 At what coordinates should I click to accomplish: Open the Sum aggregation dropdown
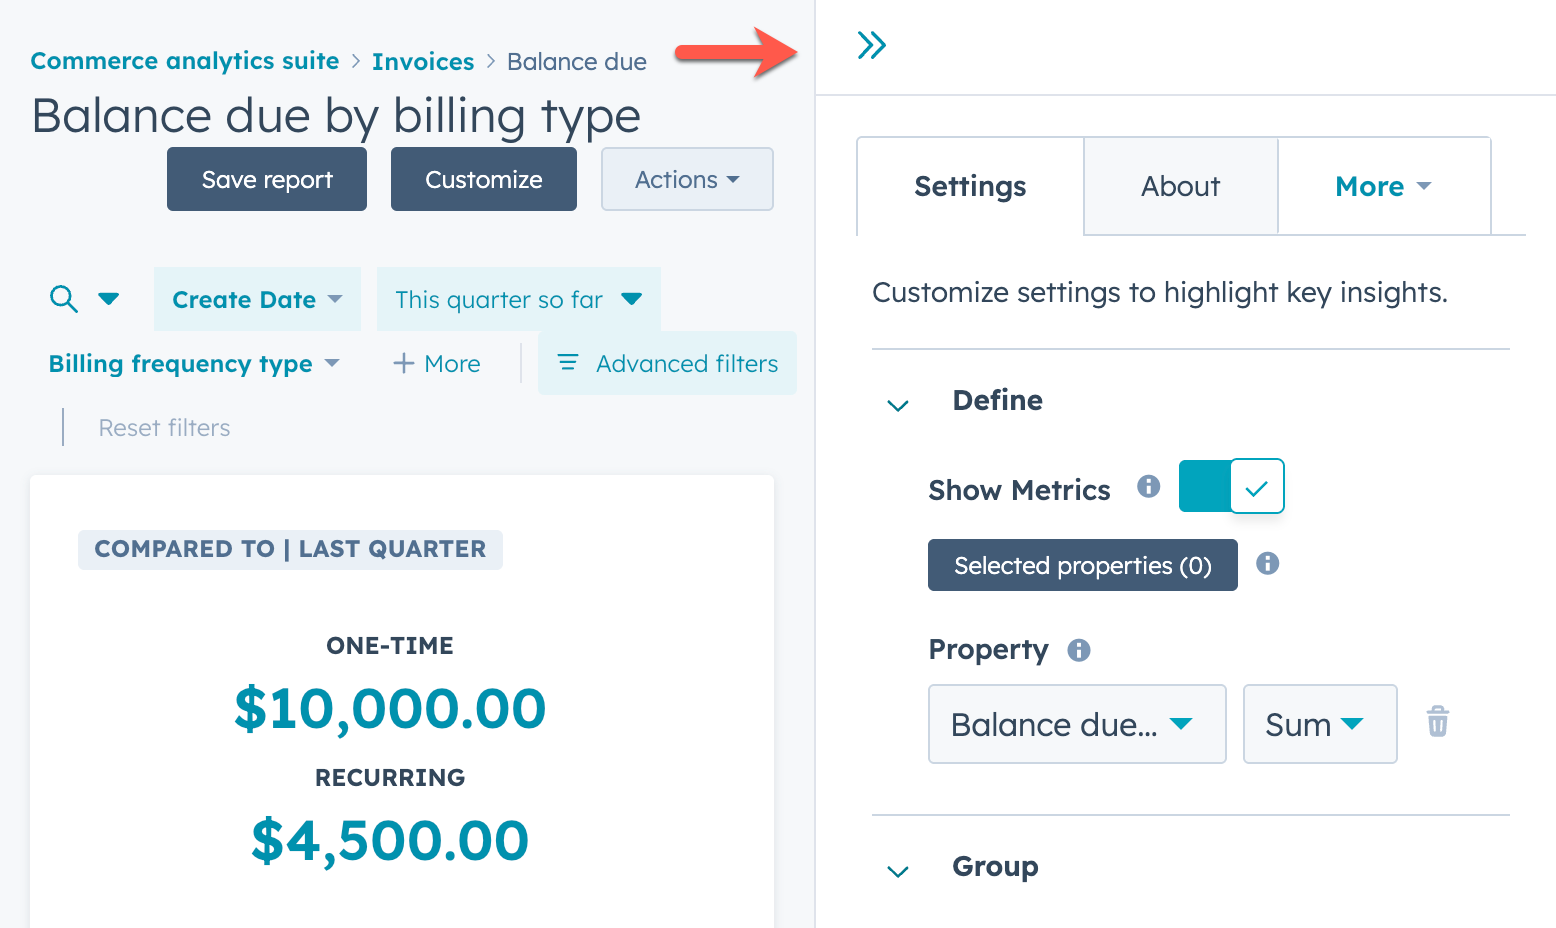tap(1320, 724)
